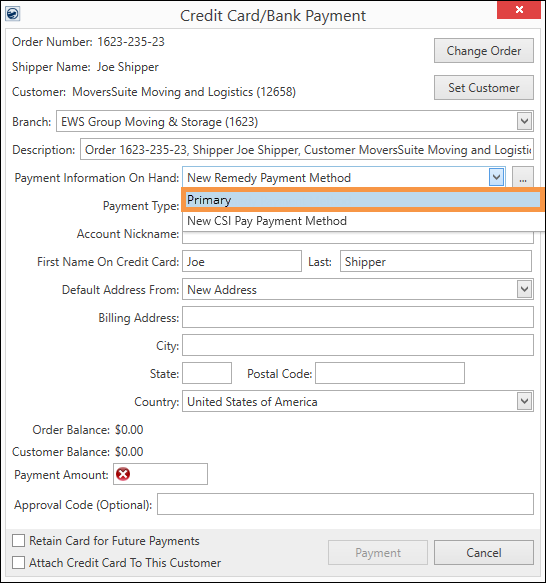The width and height of the screenshot is (546, 583).
Task: Click the shipper name Joe Shipper
Action: 128,67
